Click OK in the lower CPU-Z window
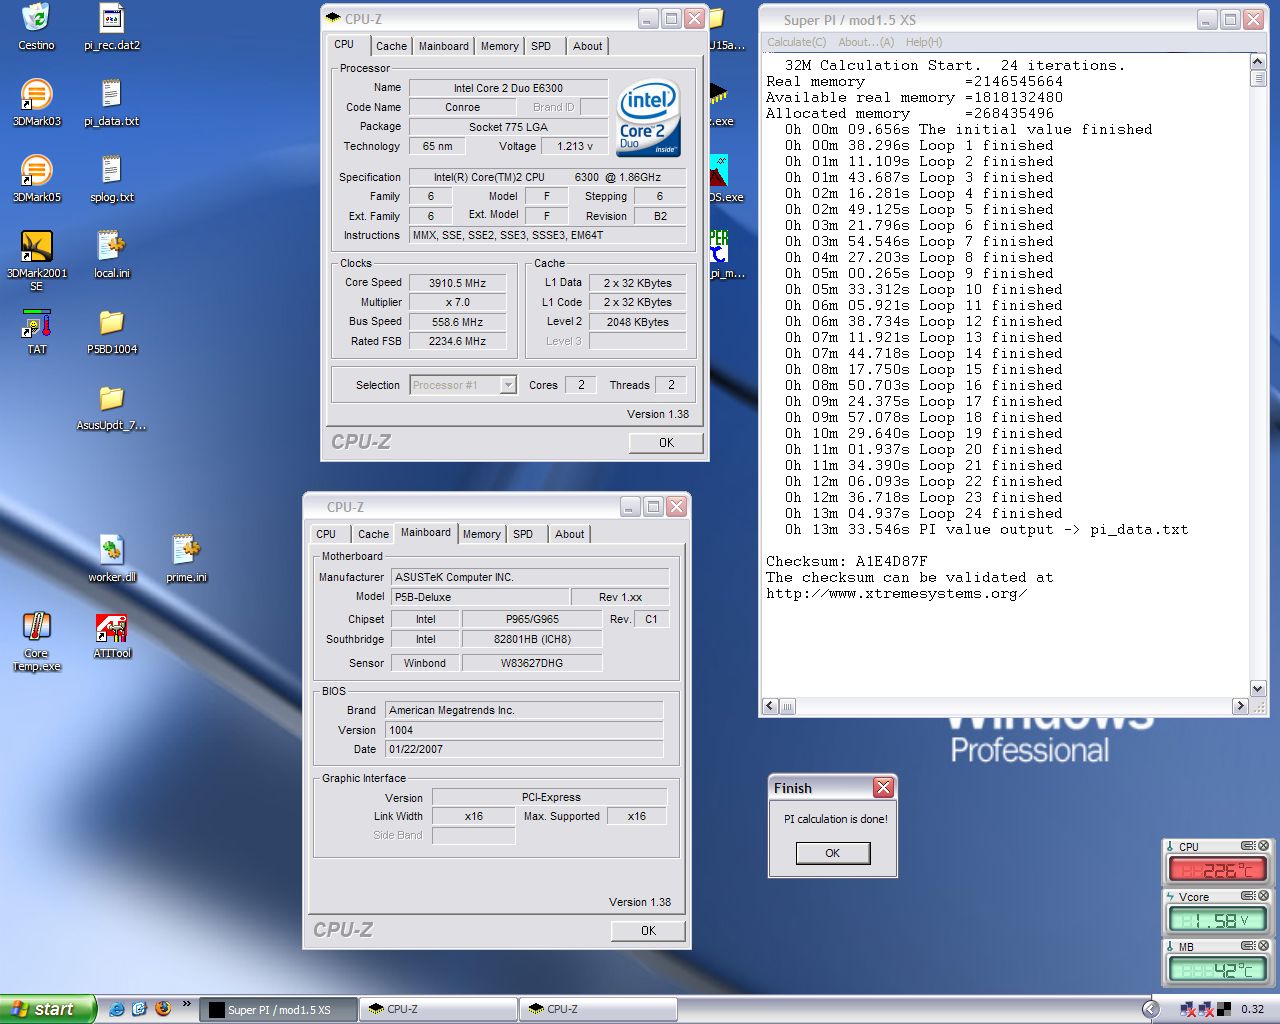The height and width of the screenshot is (1024, 1280). [x=648, y=931]
